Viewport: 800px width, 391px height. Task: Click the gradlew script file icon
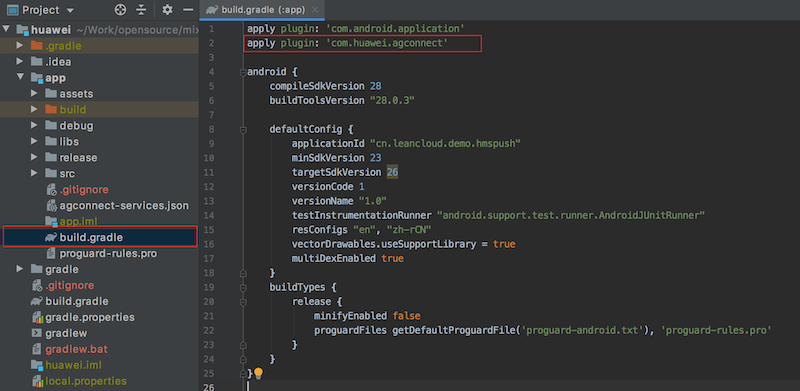pyautogui.click(x=36, y=333)
